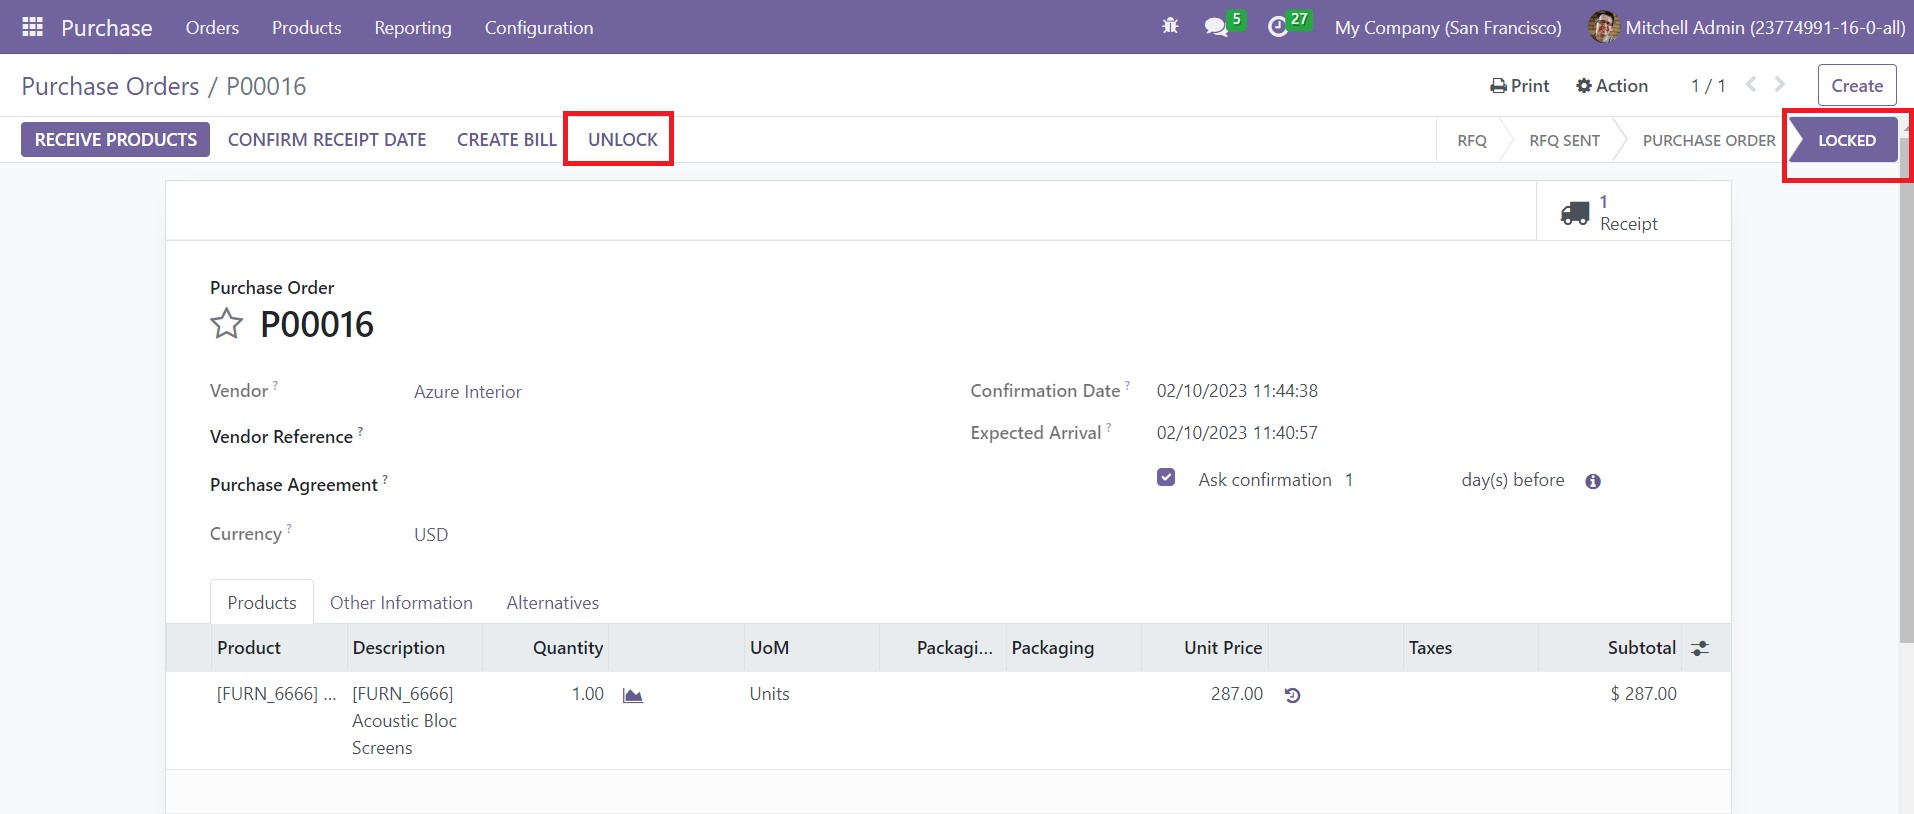Open My Company (San Francisco) switcher
This screenshot has height=814, width=1914.
[1448, 28]
